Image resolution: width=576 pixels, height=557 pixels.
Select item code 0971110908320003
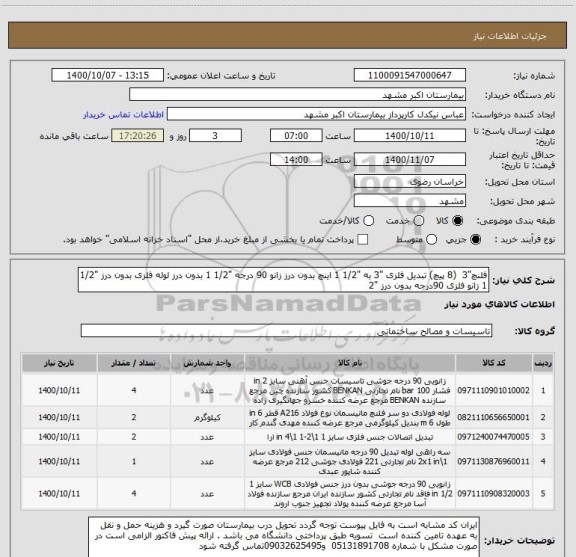coord(494,494)
